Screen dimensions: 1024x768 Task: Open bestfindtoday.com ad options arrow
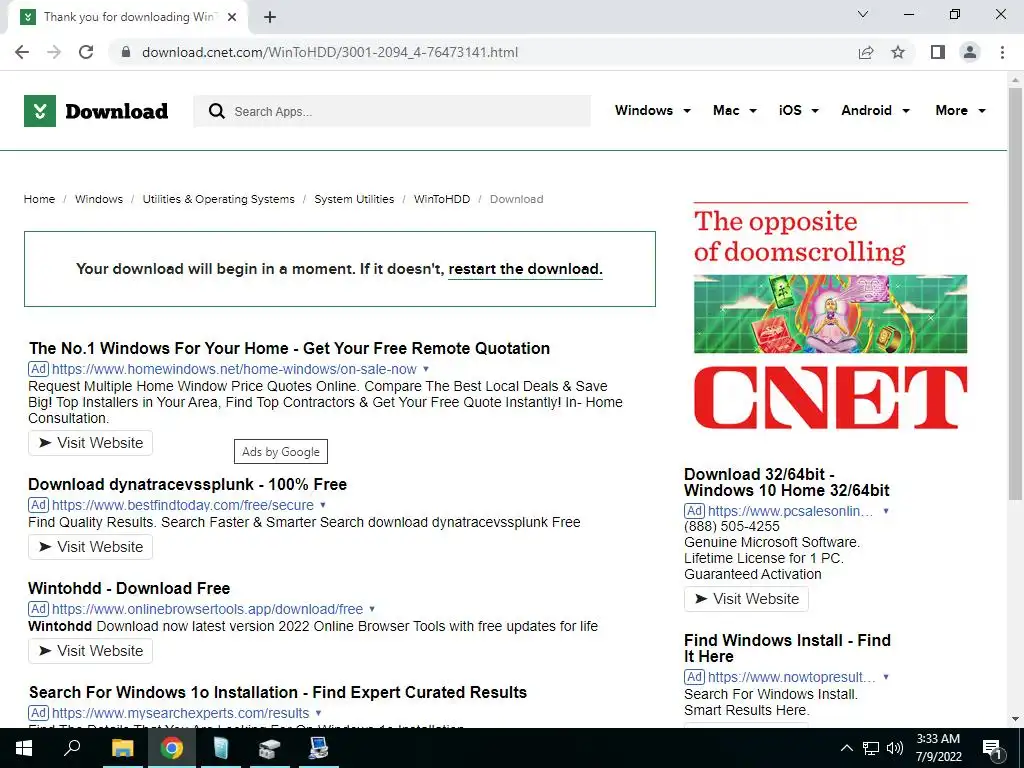coord(323,505)
